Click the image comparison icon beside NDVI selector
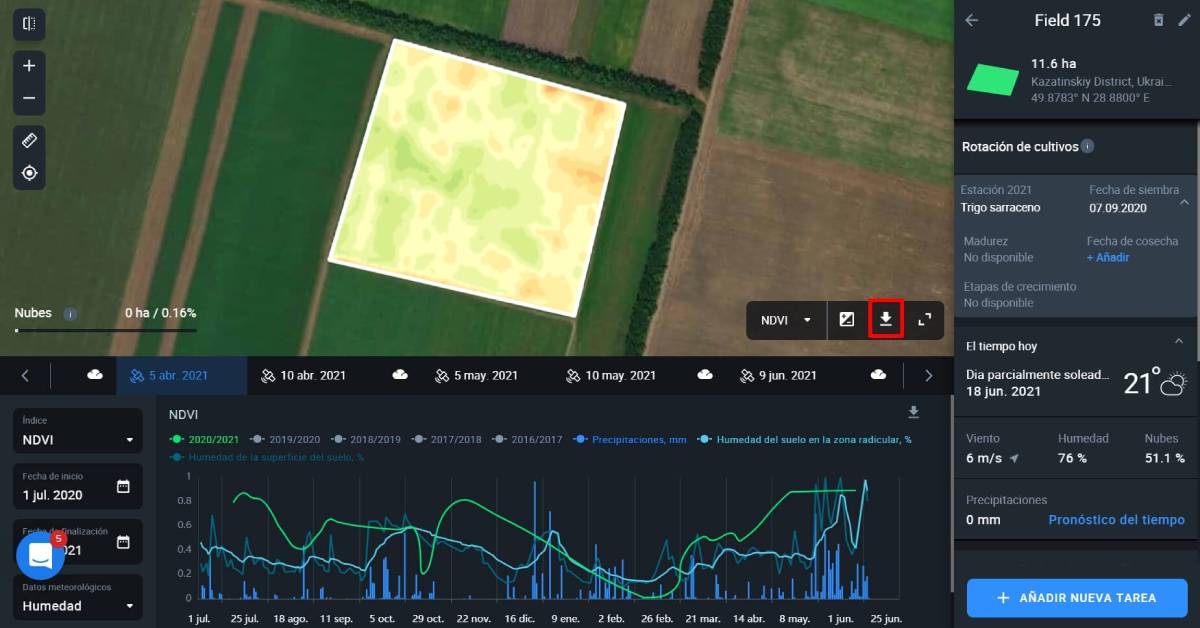Screen dimensions: 1200x628 pos(847,320)
